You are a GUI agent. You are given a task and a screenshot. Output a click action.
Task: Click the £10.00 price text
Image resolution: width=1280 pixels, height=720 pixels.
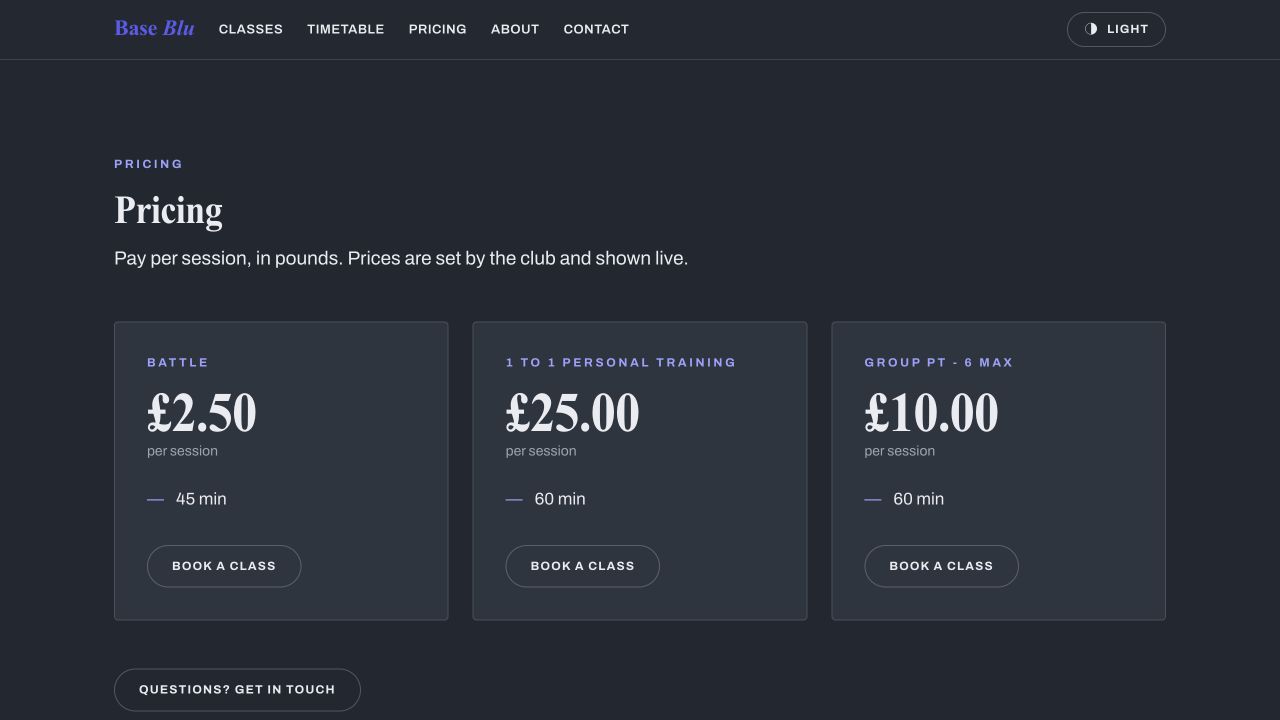(x=931, y=413)
